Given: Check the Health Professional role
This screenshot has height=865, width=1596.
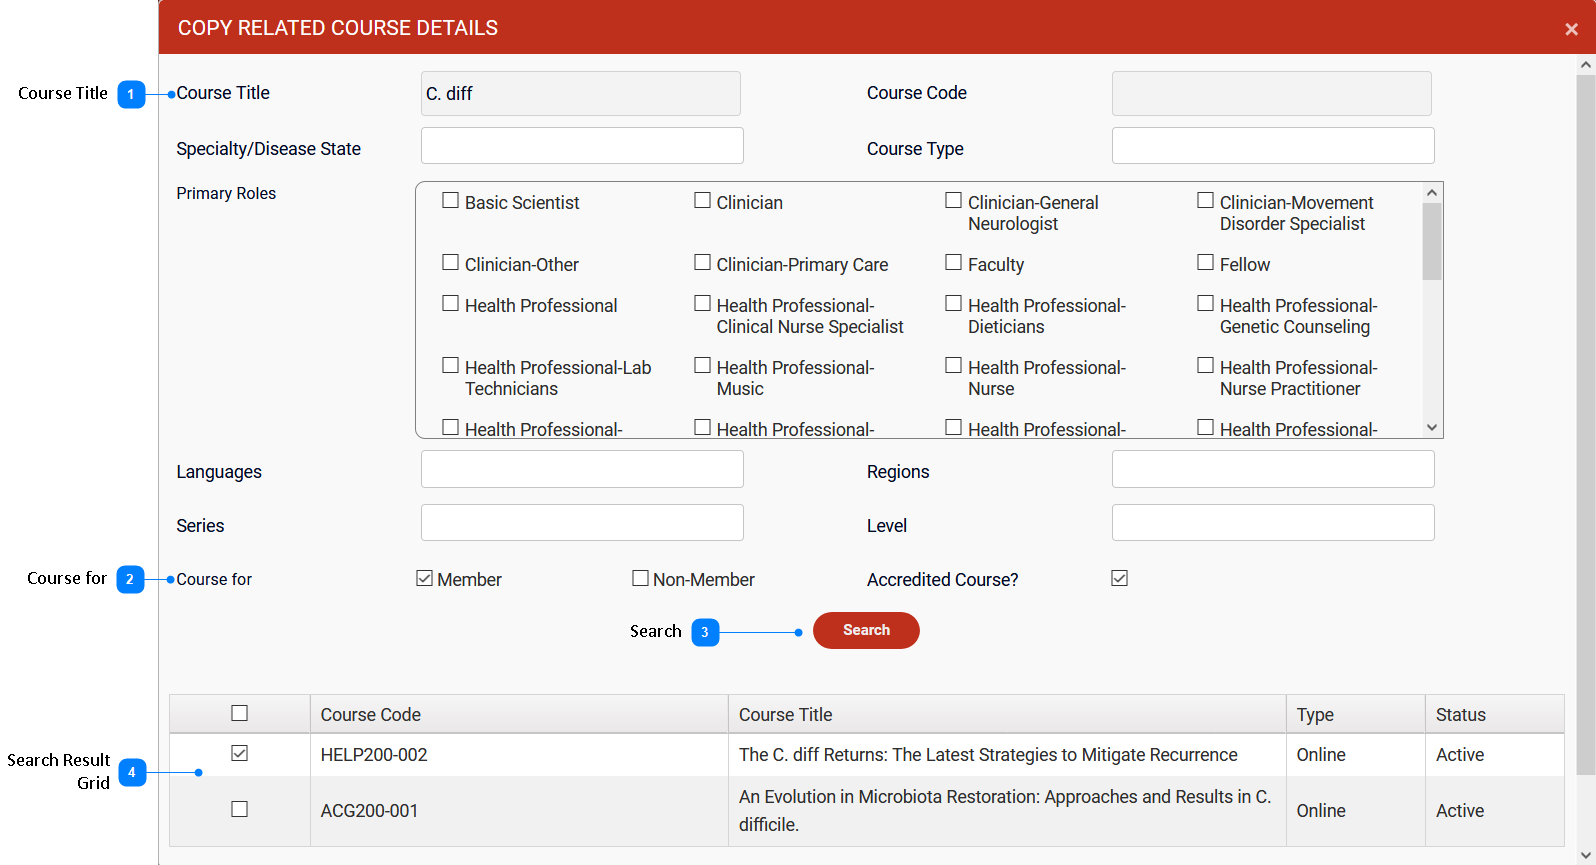Looking at the screenshot, I should coord(451,304).
